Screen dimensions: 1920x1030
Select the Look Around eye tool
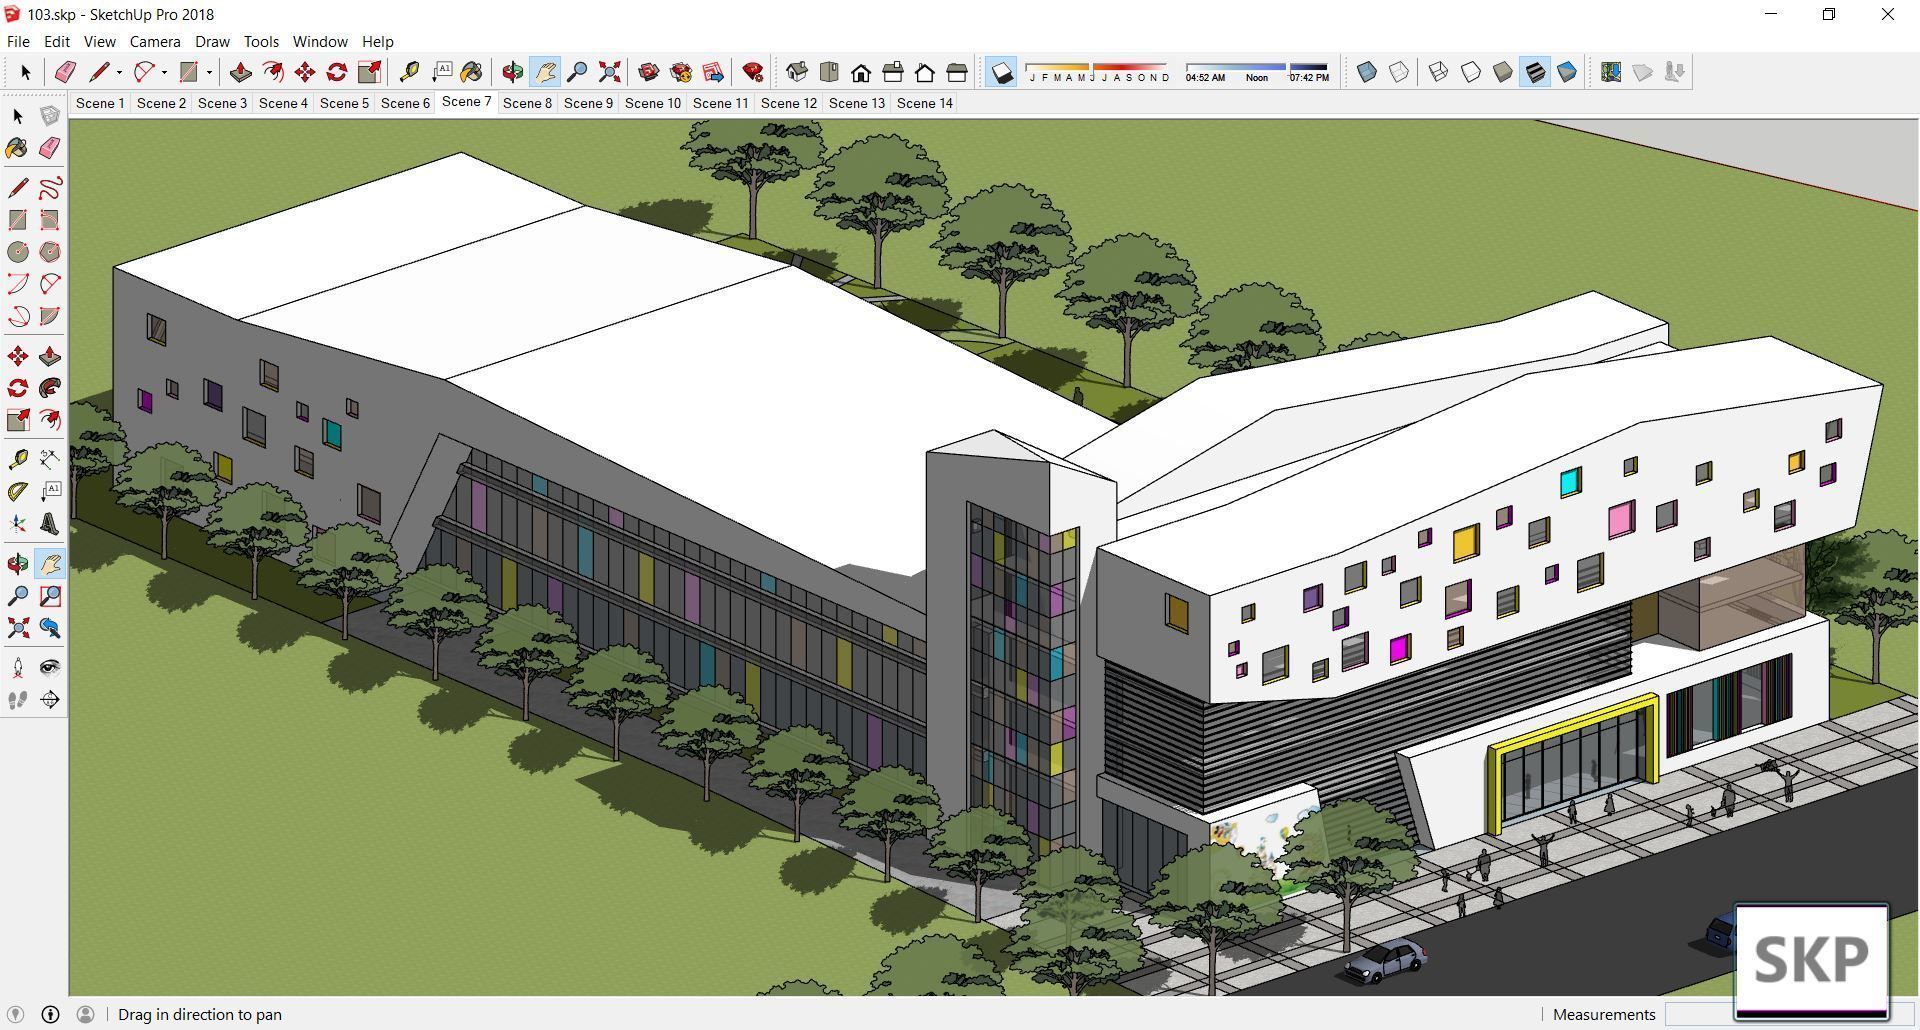click(49, 668)
